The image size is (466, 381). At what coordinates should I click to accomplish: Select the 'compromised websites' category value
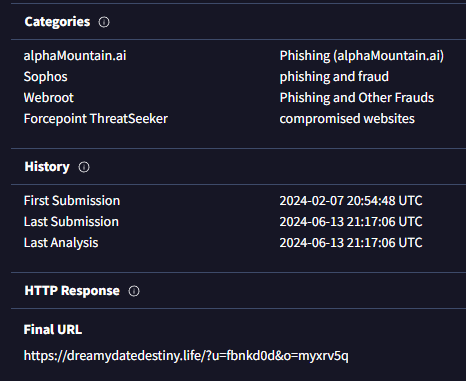click(347, 119)
